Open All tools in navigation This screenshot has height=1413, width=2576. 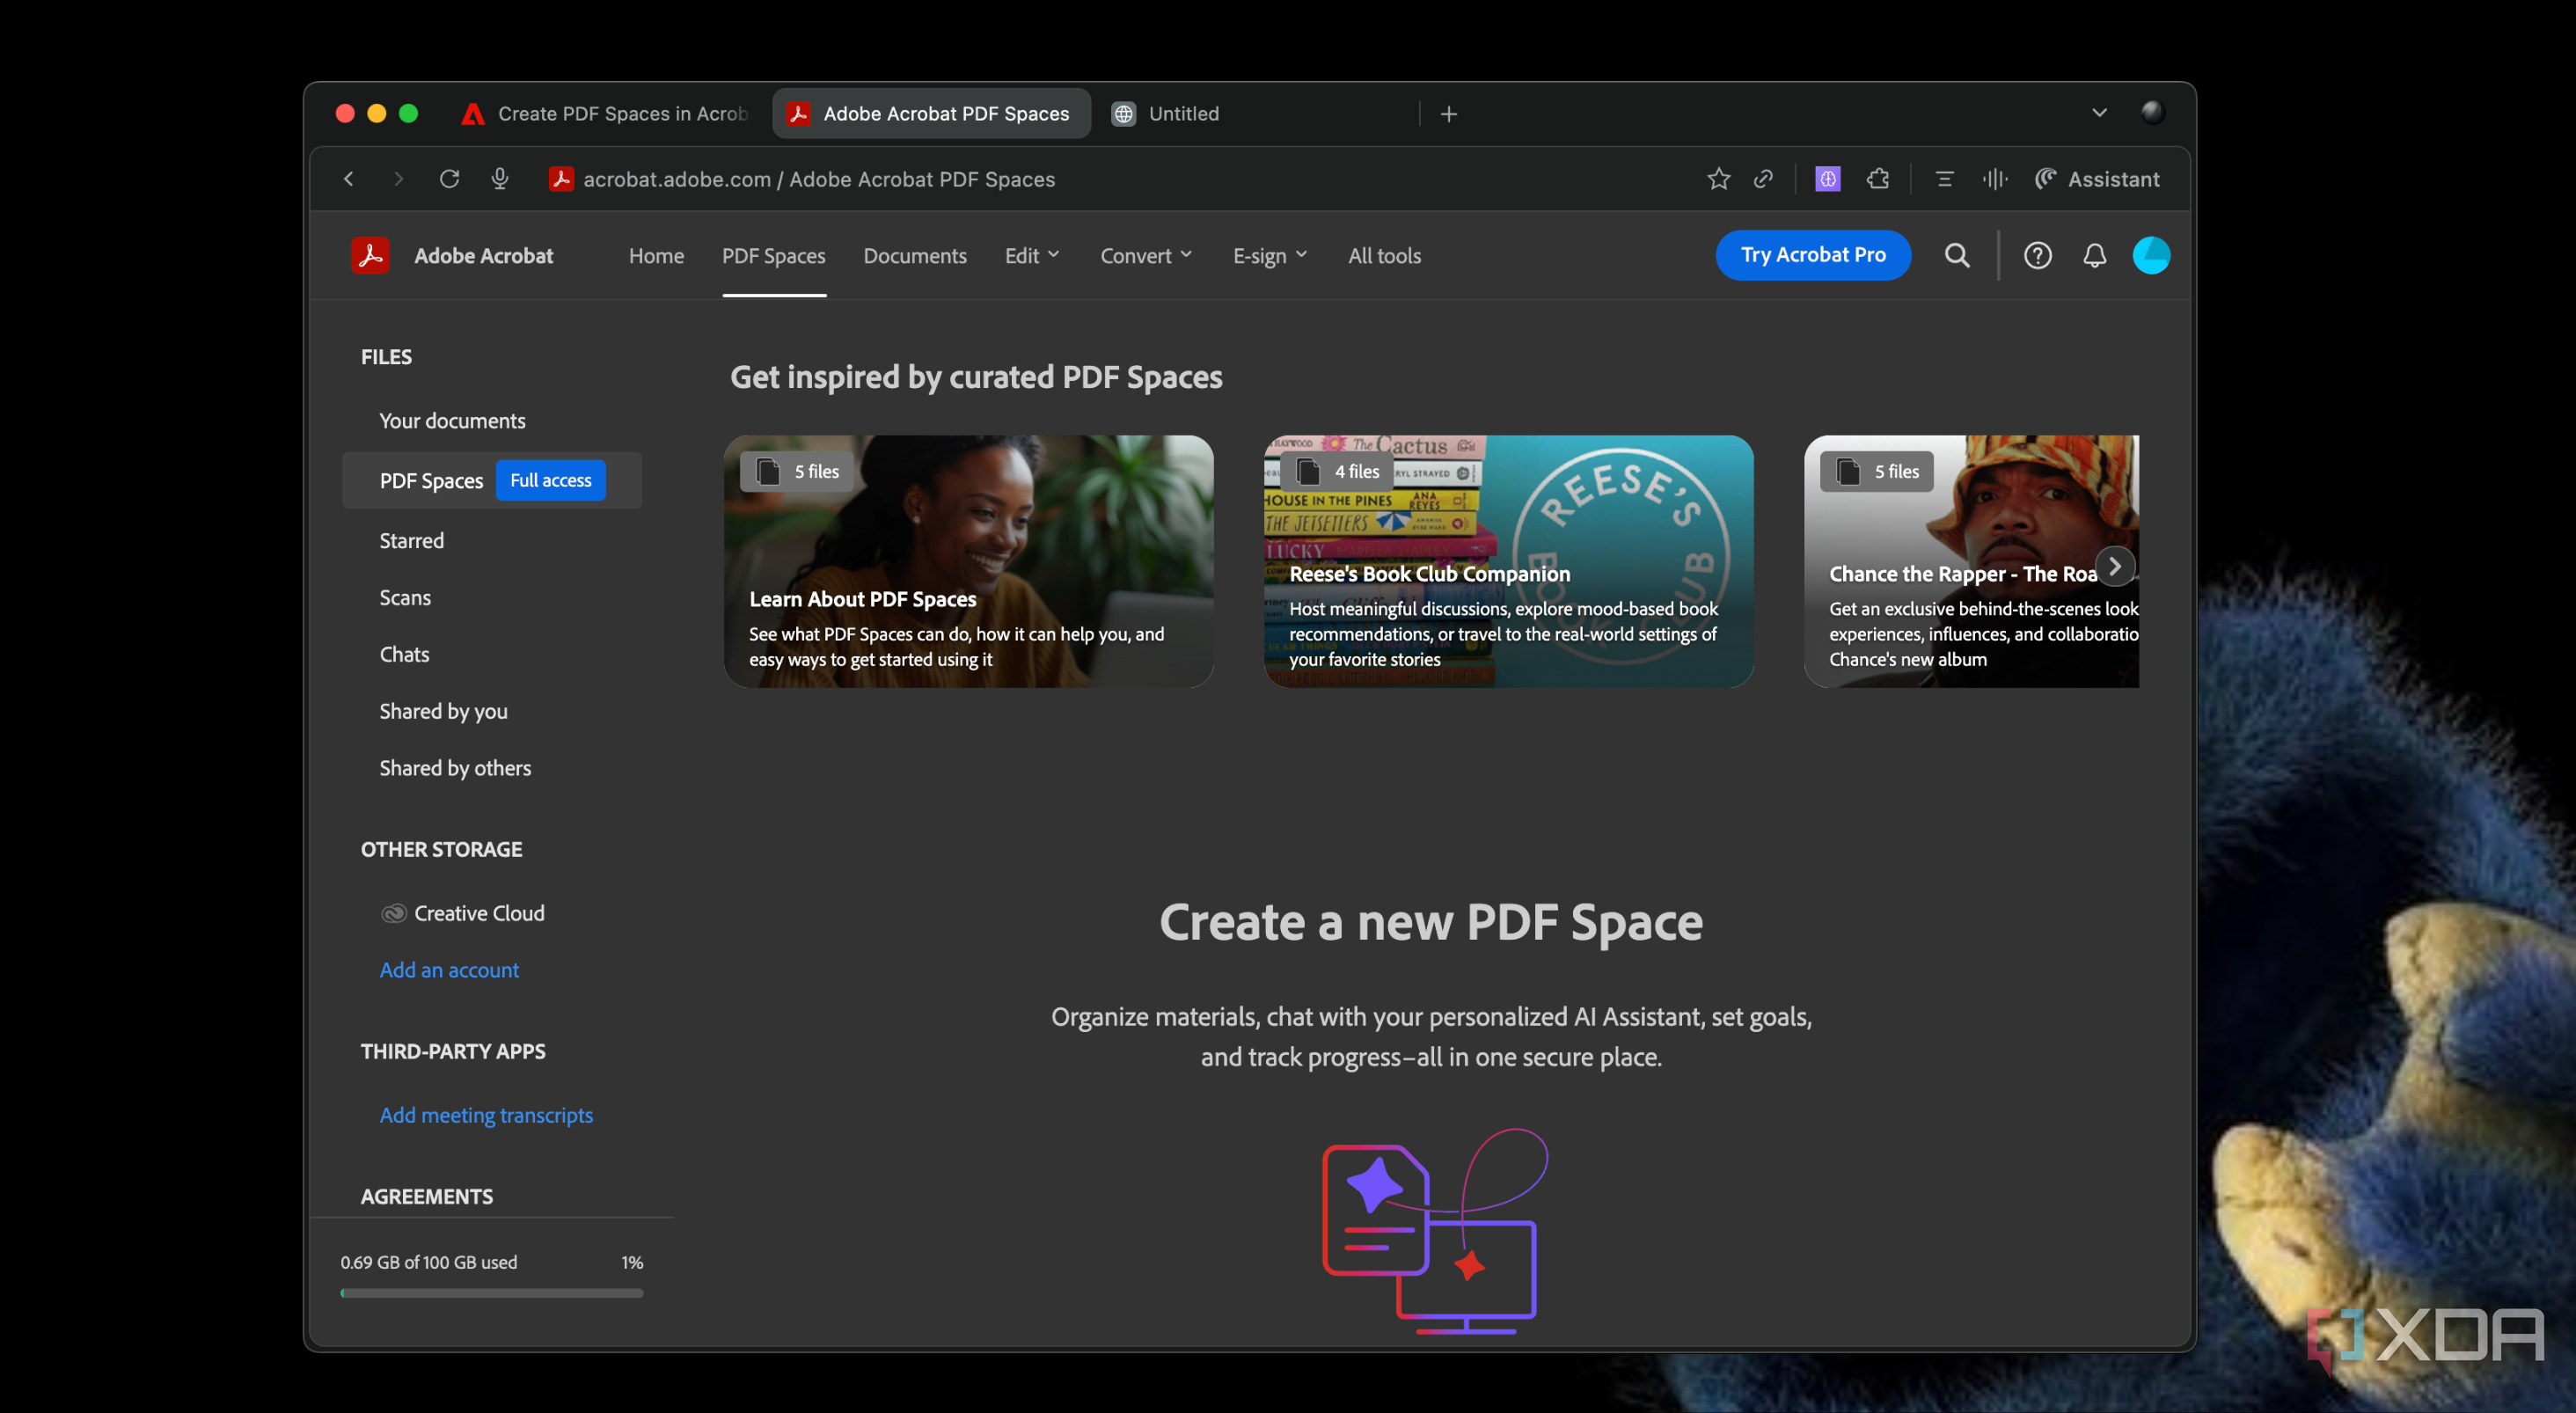click(x=1384, y=256)
